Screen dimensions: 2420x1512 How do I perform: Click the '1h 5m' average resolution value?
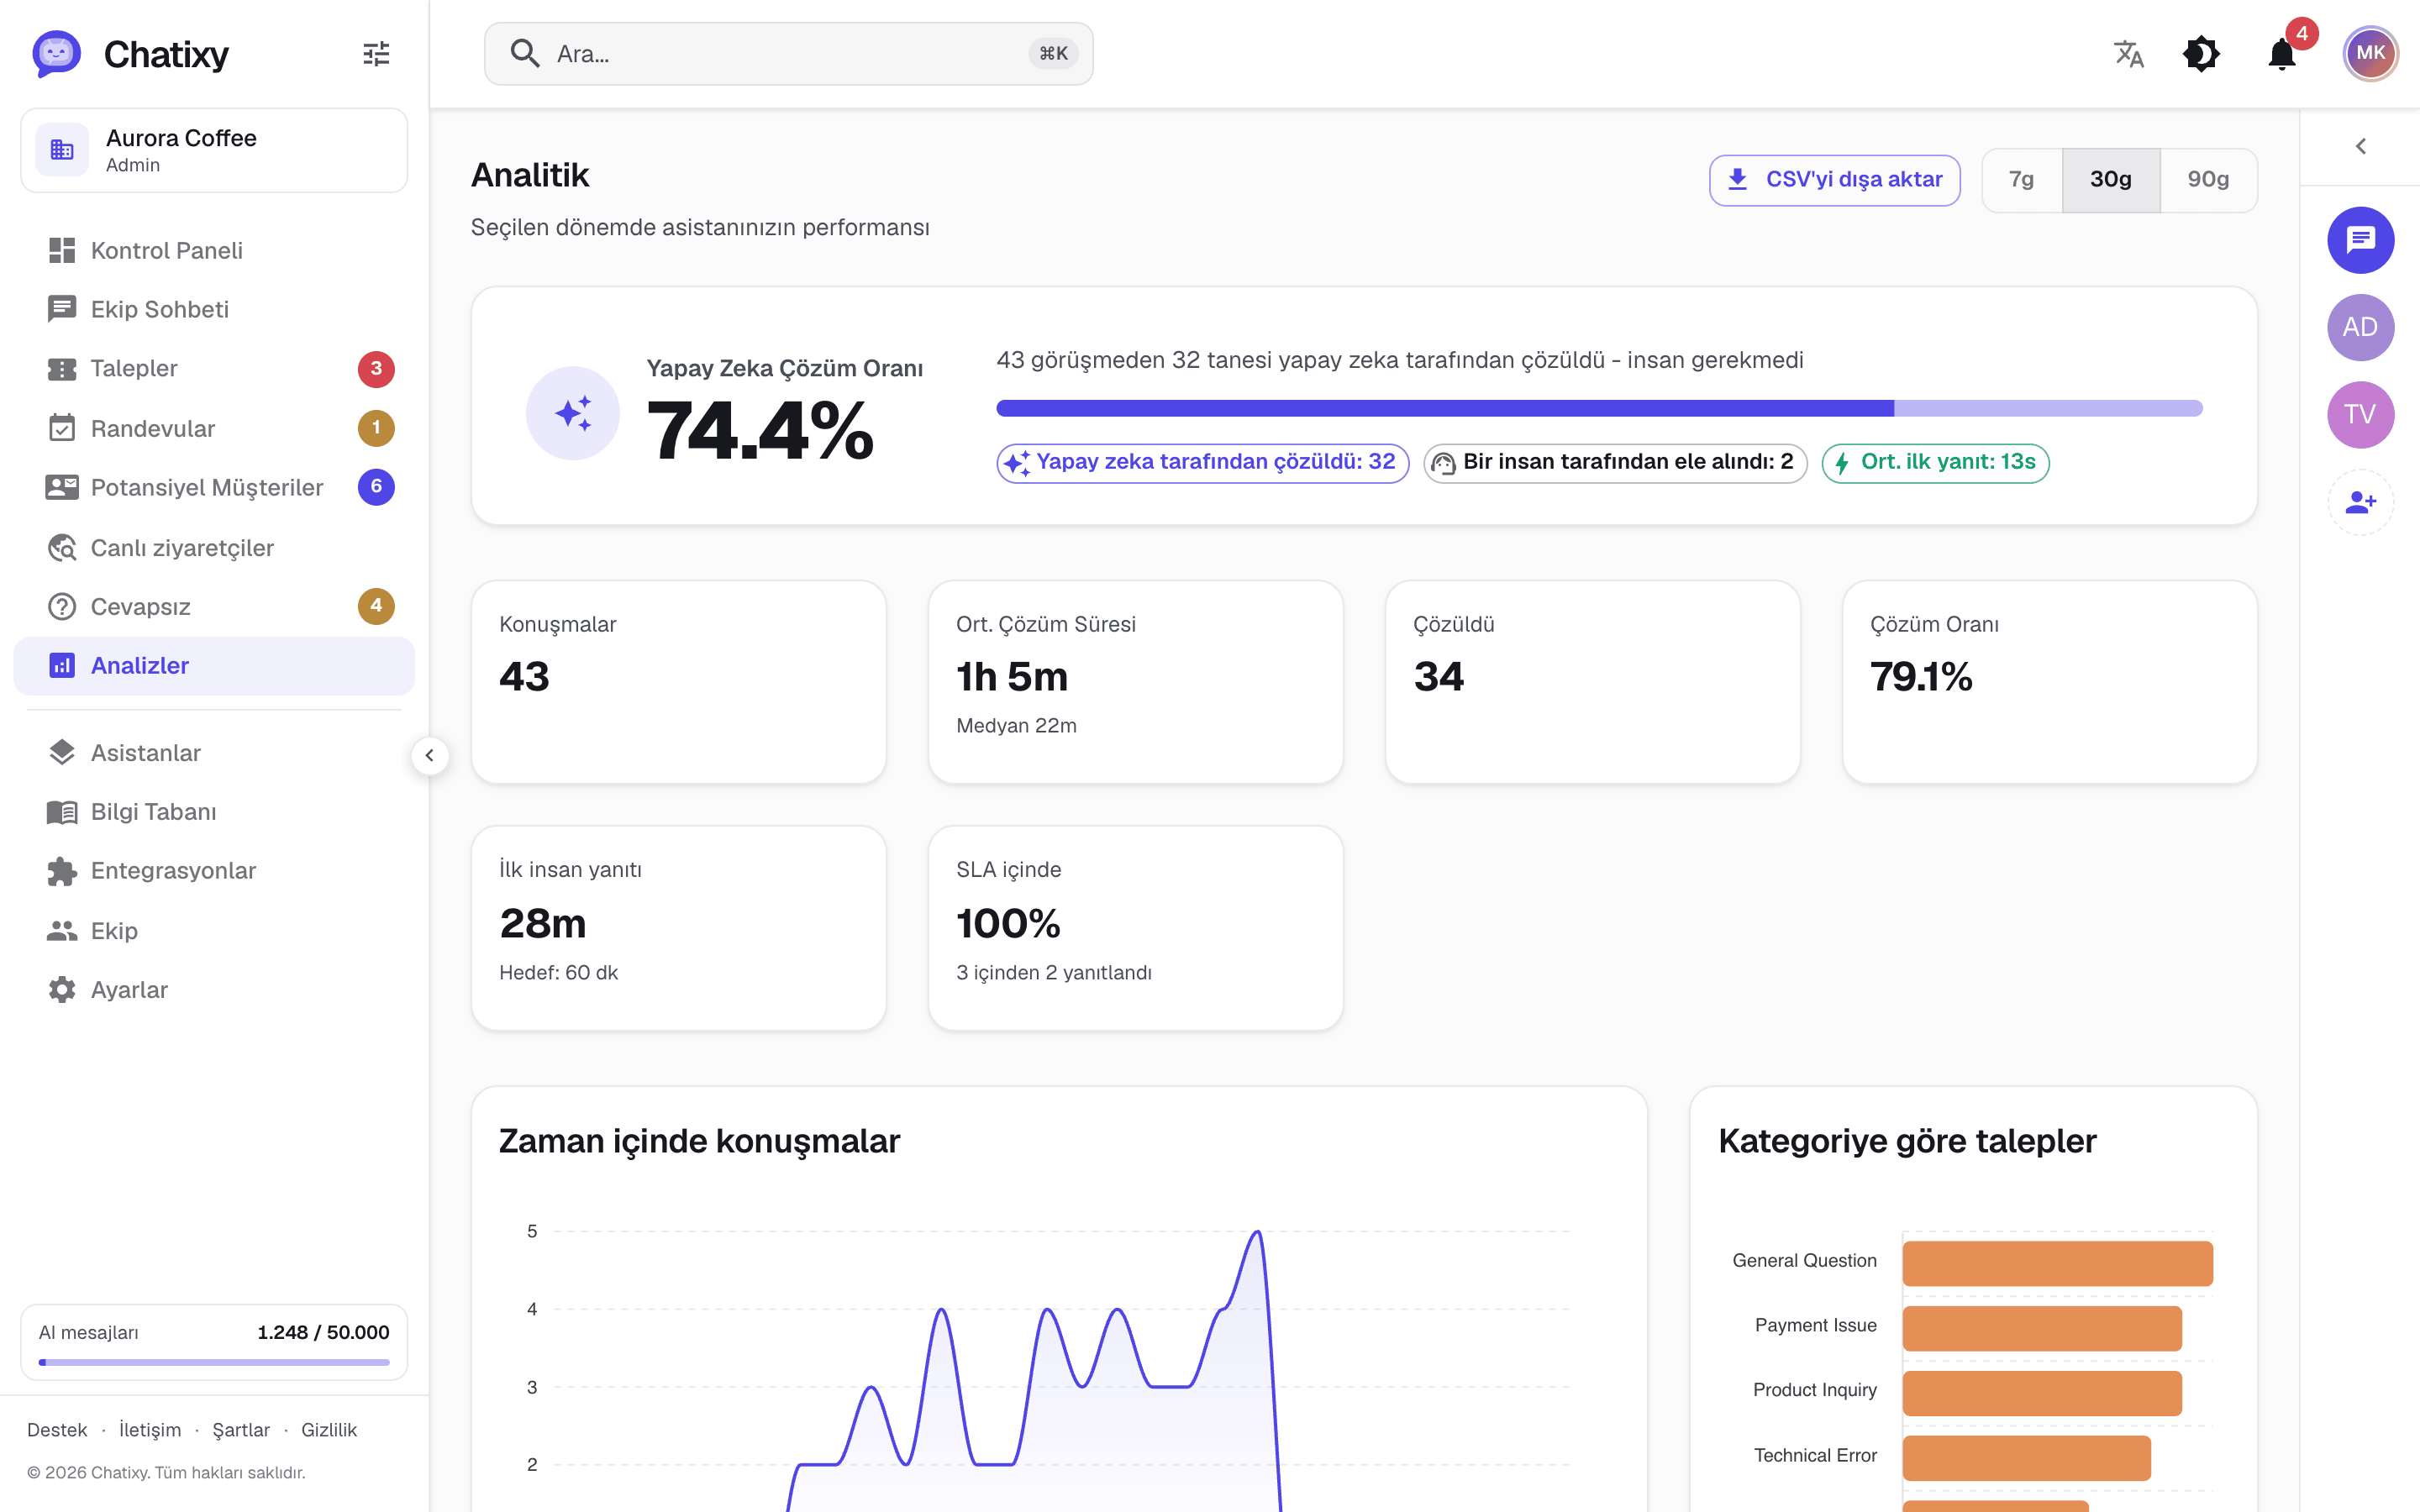1012,677
